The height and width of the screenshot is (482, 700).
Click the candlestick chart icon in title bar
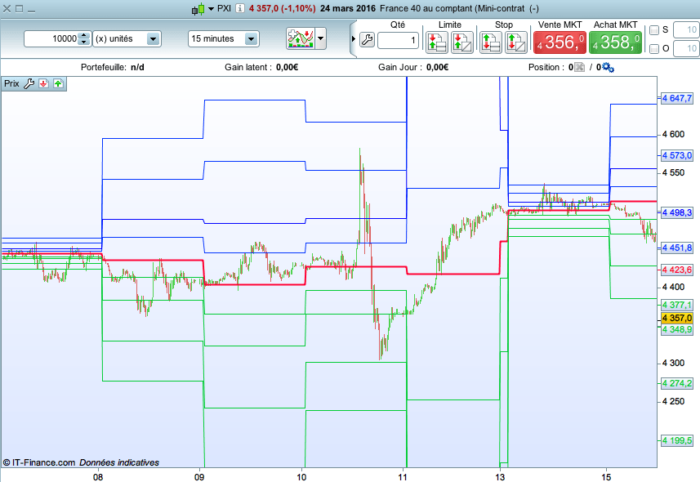pos(198,8)
